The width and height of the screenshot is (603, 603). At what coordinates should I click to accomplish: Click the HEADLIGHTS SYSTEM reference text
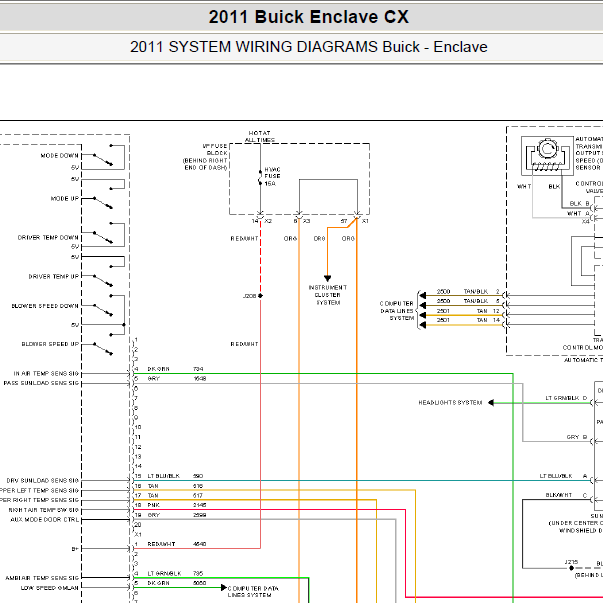click(450, 403)
